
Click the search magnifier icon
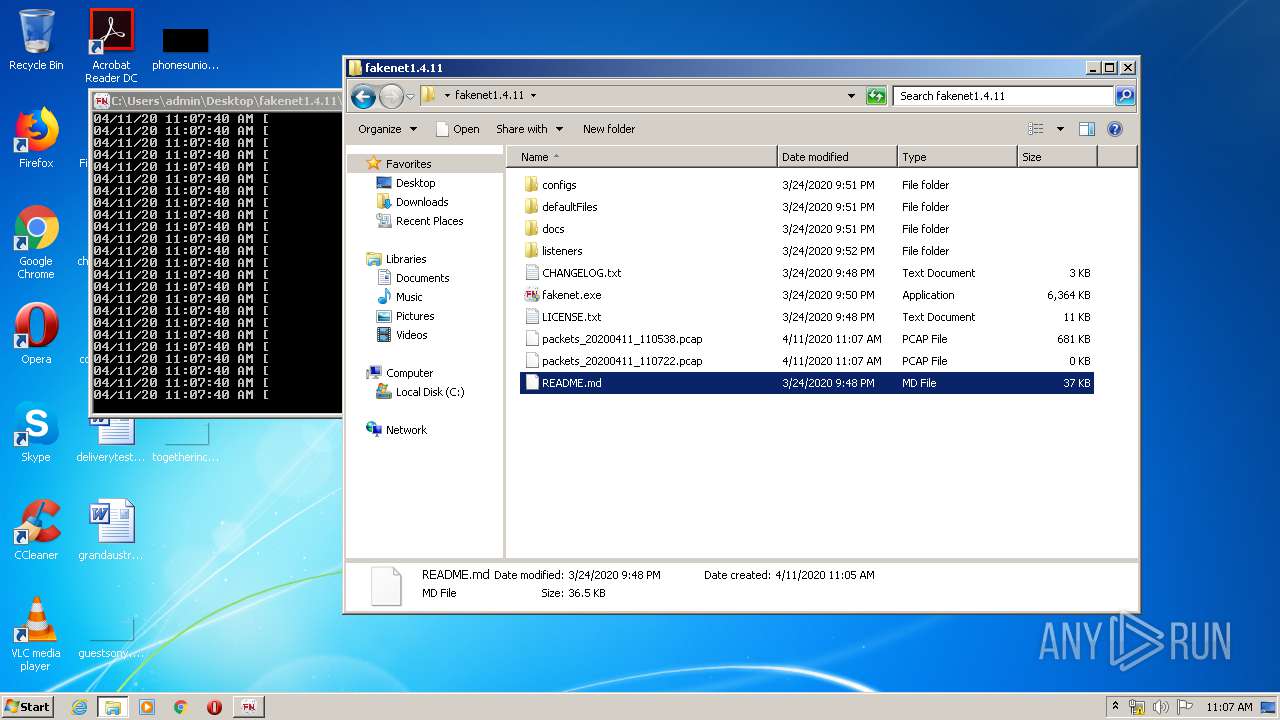(1125, 96)
